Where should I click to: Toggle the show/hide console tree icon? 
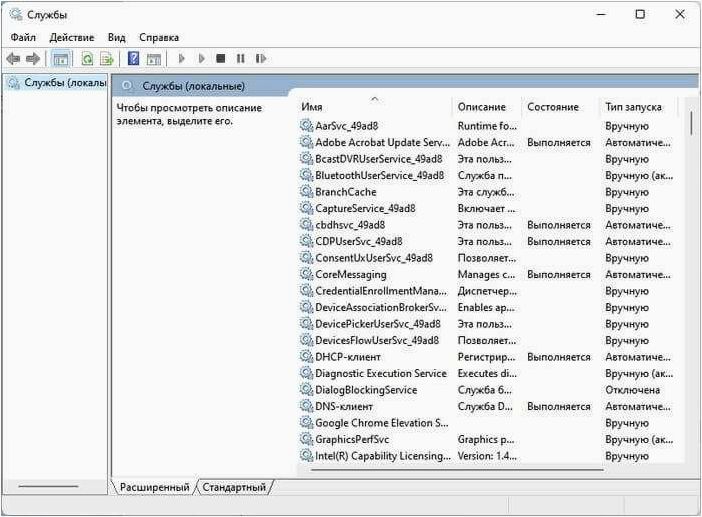60,59
